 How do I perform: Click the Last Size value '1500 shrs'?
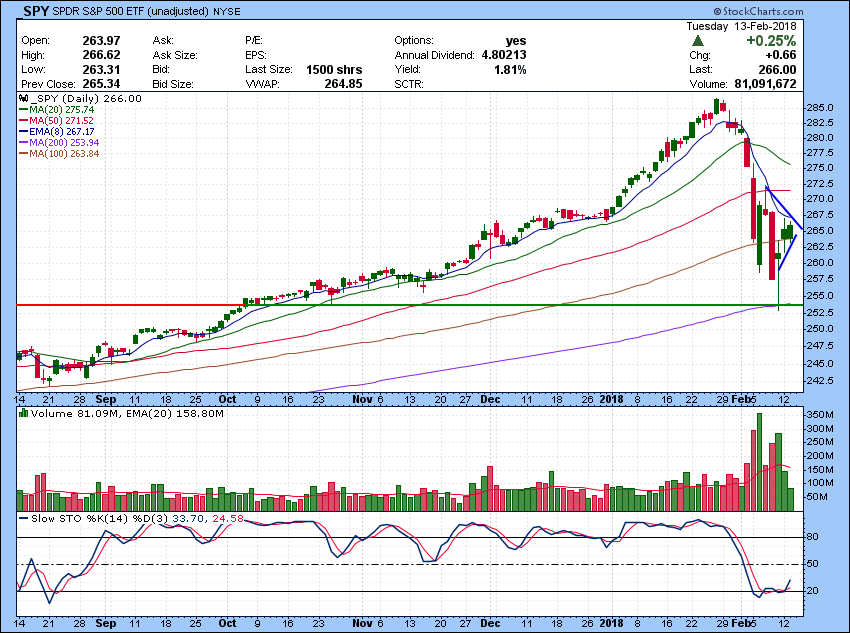[x=334, y=69]
